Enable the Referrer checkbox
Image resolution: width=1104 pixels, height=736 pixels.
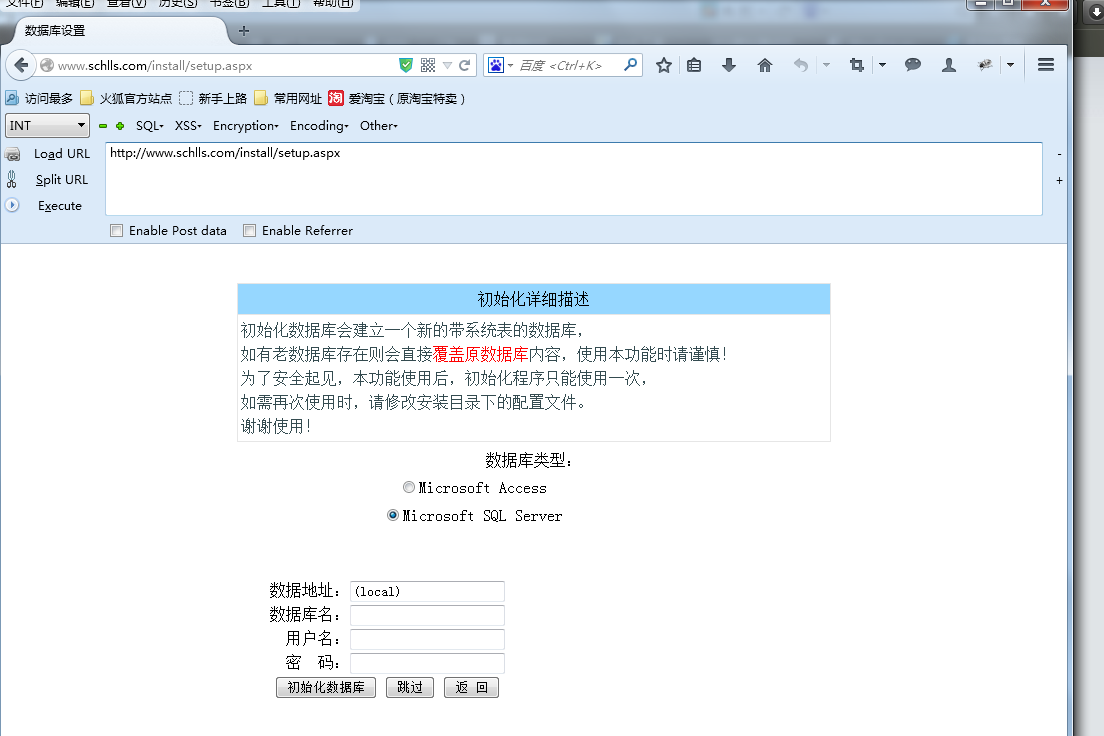point(249,230)
